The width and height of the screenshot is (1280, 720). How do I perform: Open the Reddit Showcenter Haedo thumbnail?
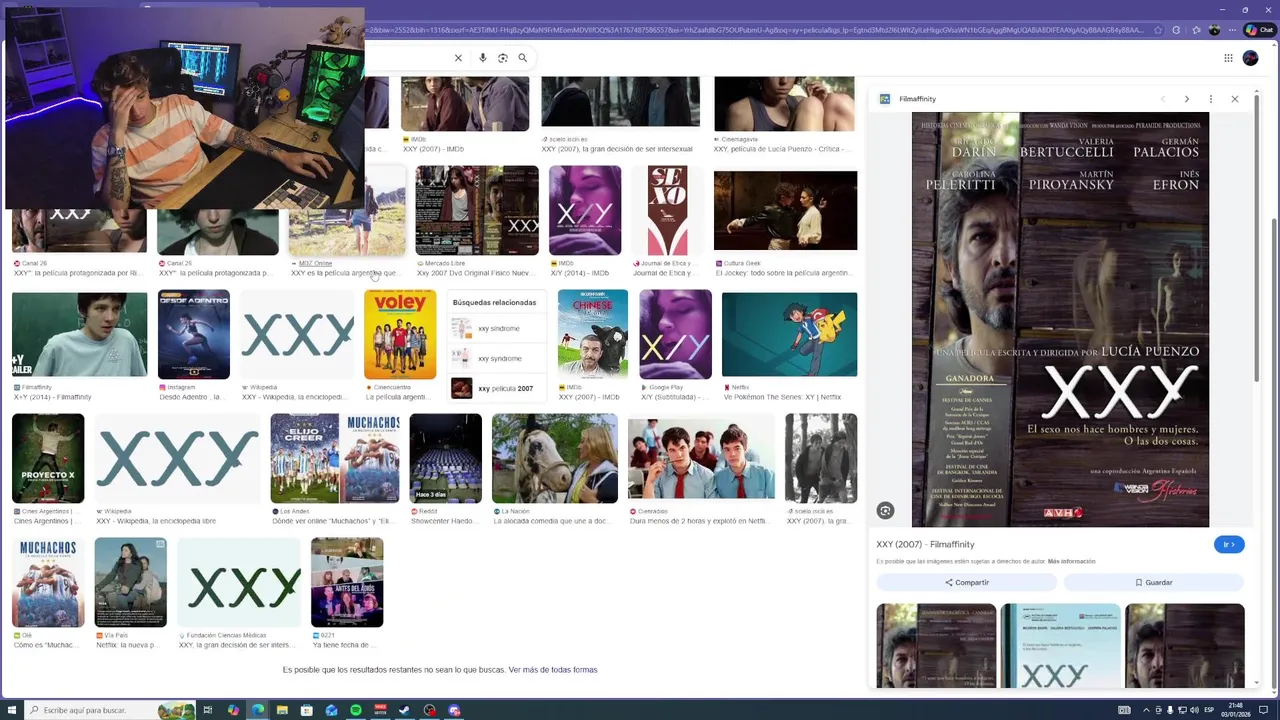(445, 458)
